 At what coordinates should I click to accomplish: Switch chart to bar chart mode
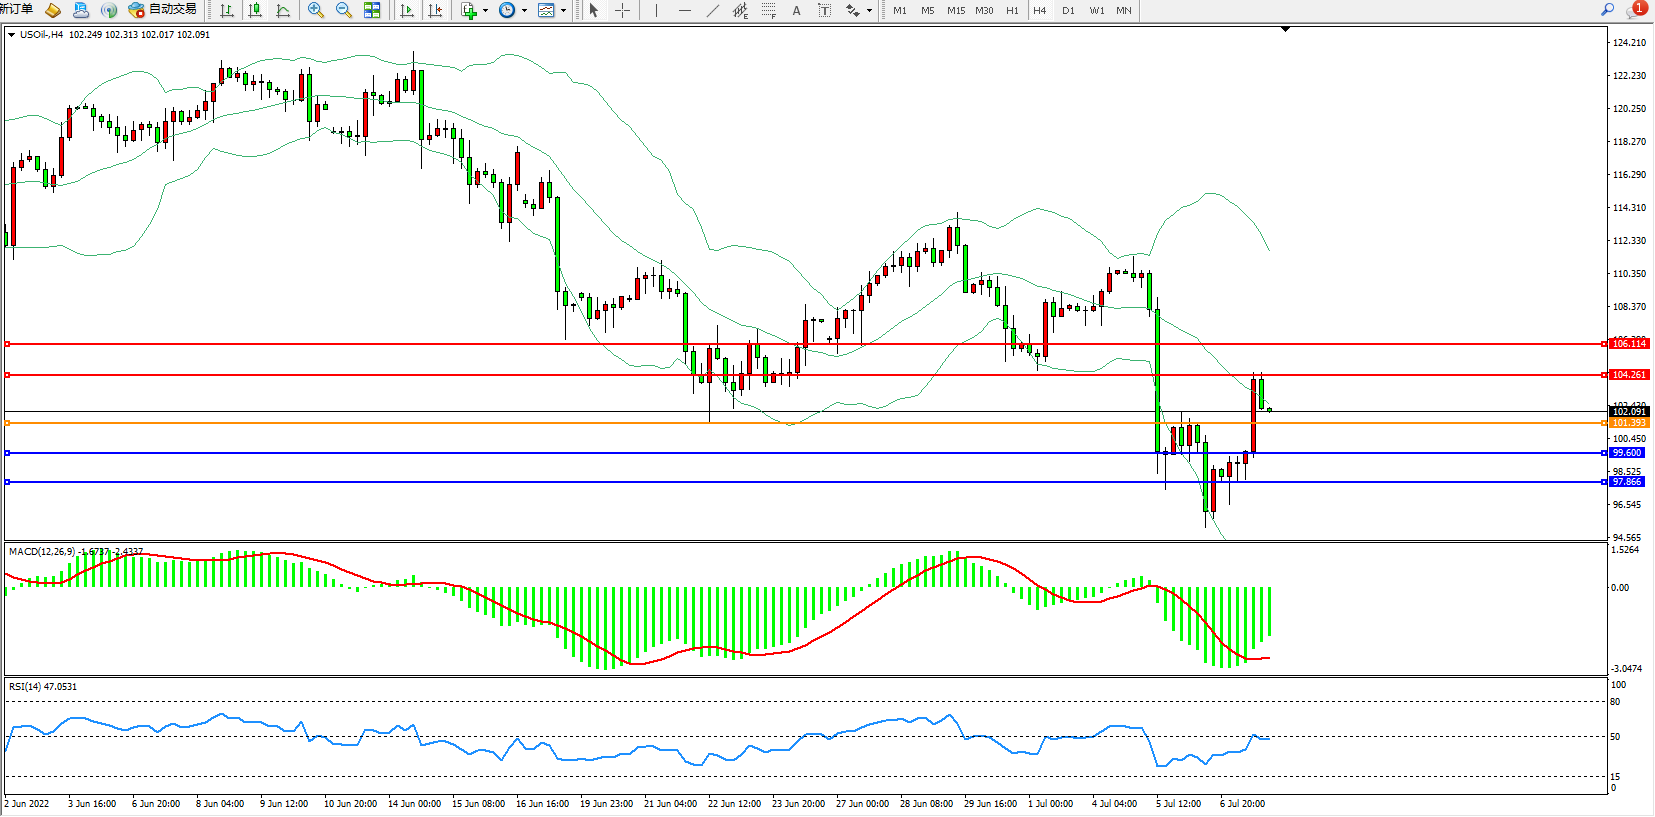pos(227,10)
